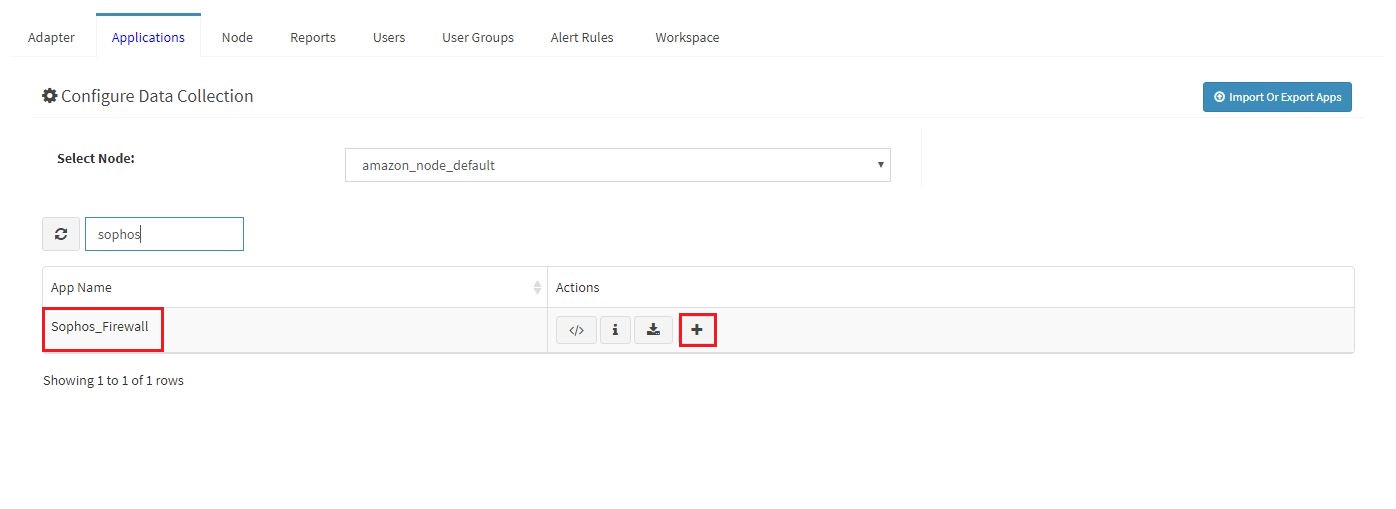Select the Applications tab
1396x509 pixels.
coord(148,37)
